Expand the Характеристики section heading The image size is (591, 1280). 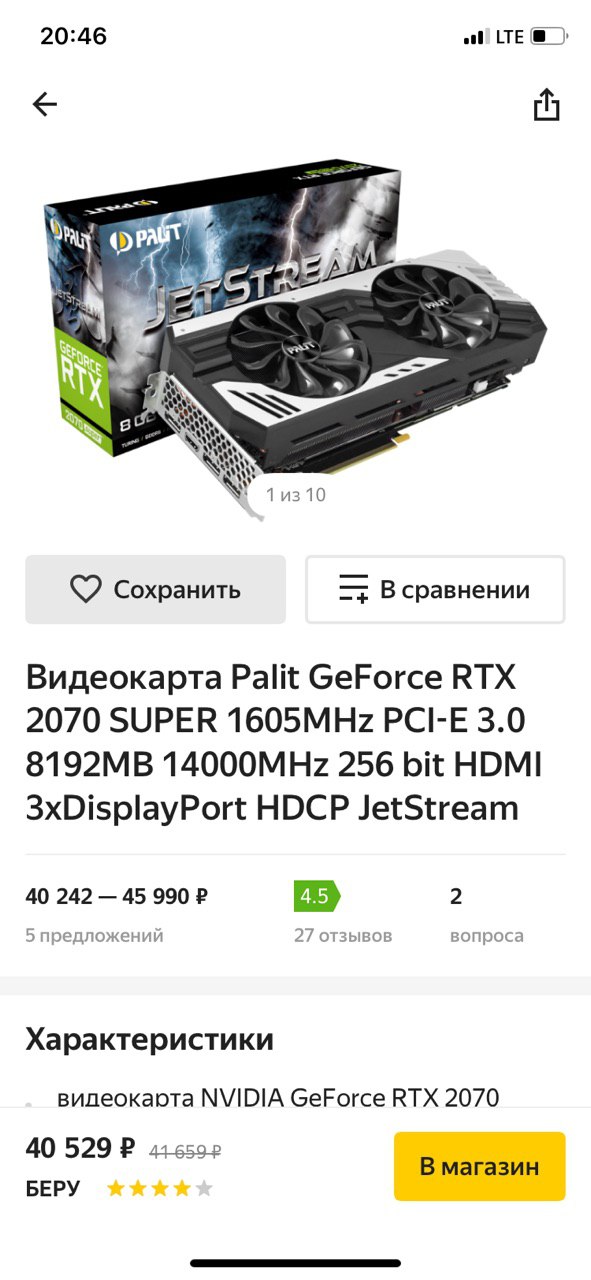point(149,1039)
